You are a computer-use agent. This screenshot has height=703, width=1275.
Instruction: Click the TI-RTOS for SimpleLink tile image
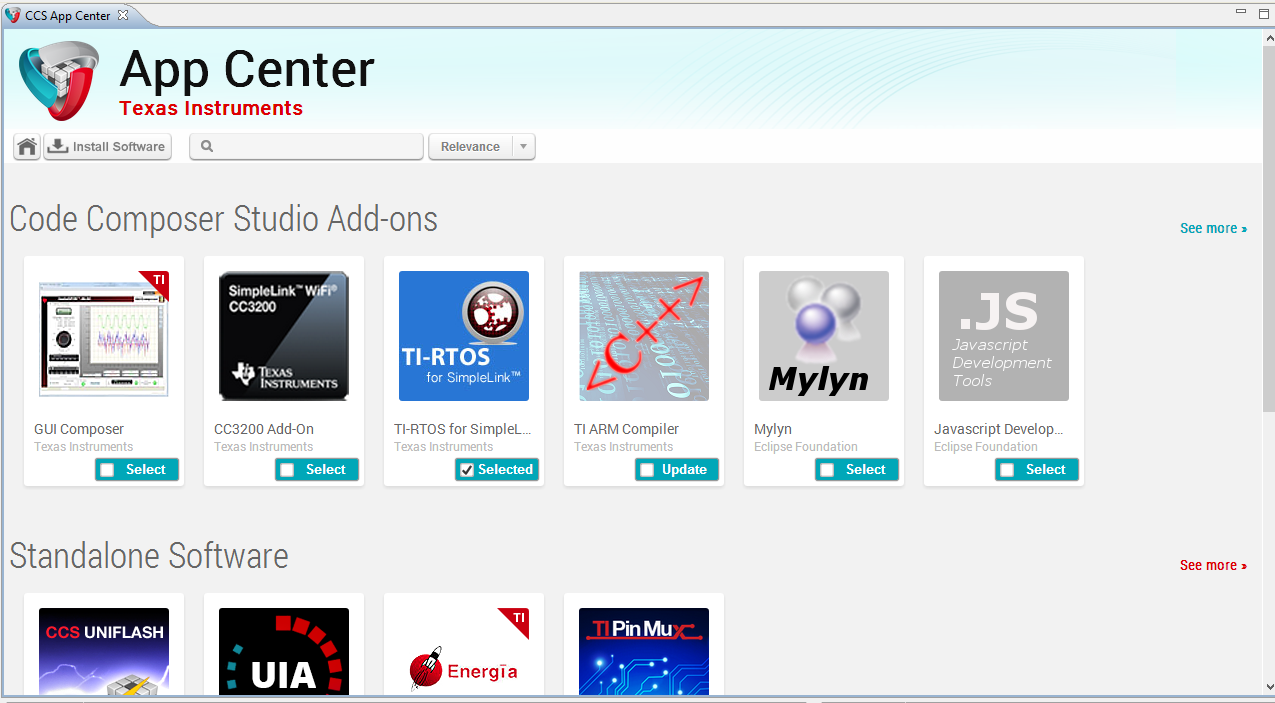(x=463, y=335)
